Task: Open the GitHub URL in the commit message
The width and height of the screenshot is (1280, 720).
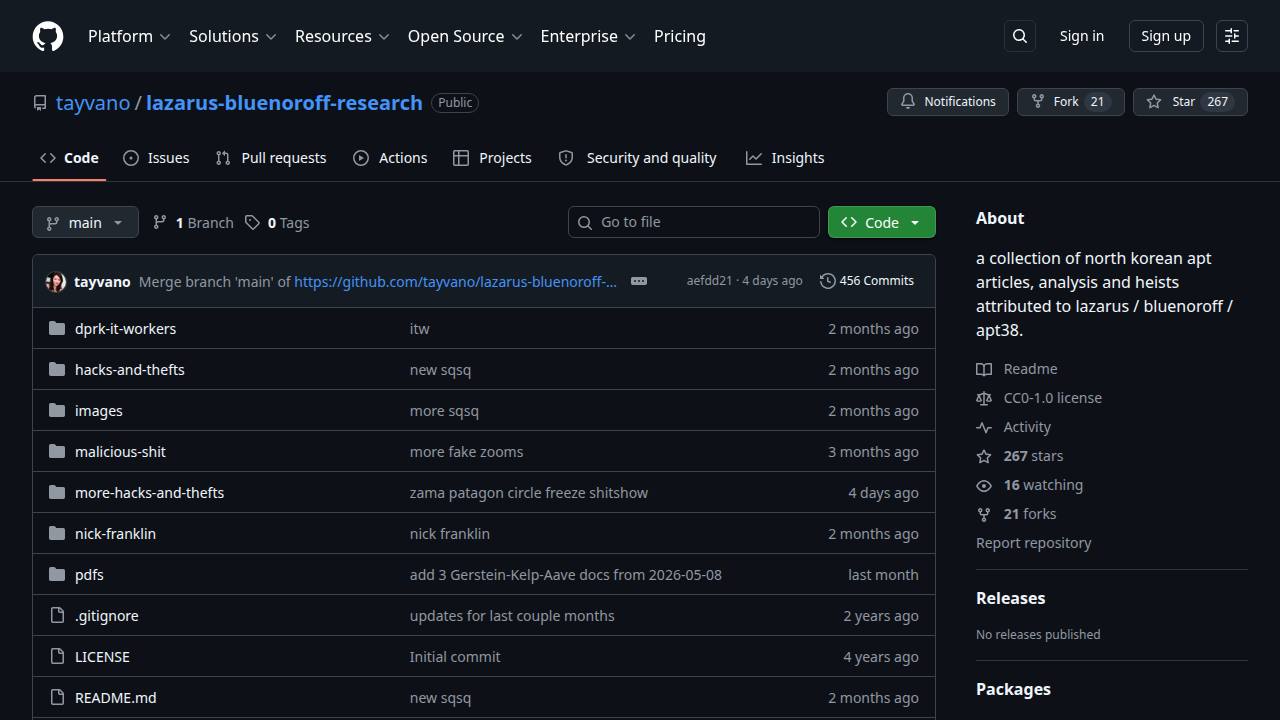Action: point(455,282)
